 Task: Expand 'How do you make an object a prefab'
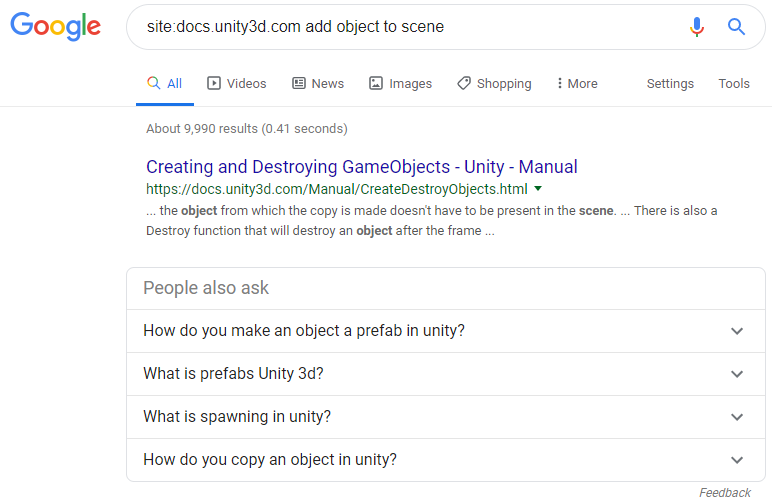pyautogui.click(x=446, y=331)
